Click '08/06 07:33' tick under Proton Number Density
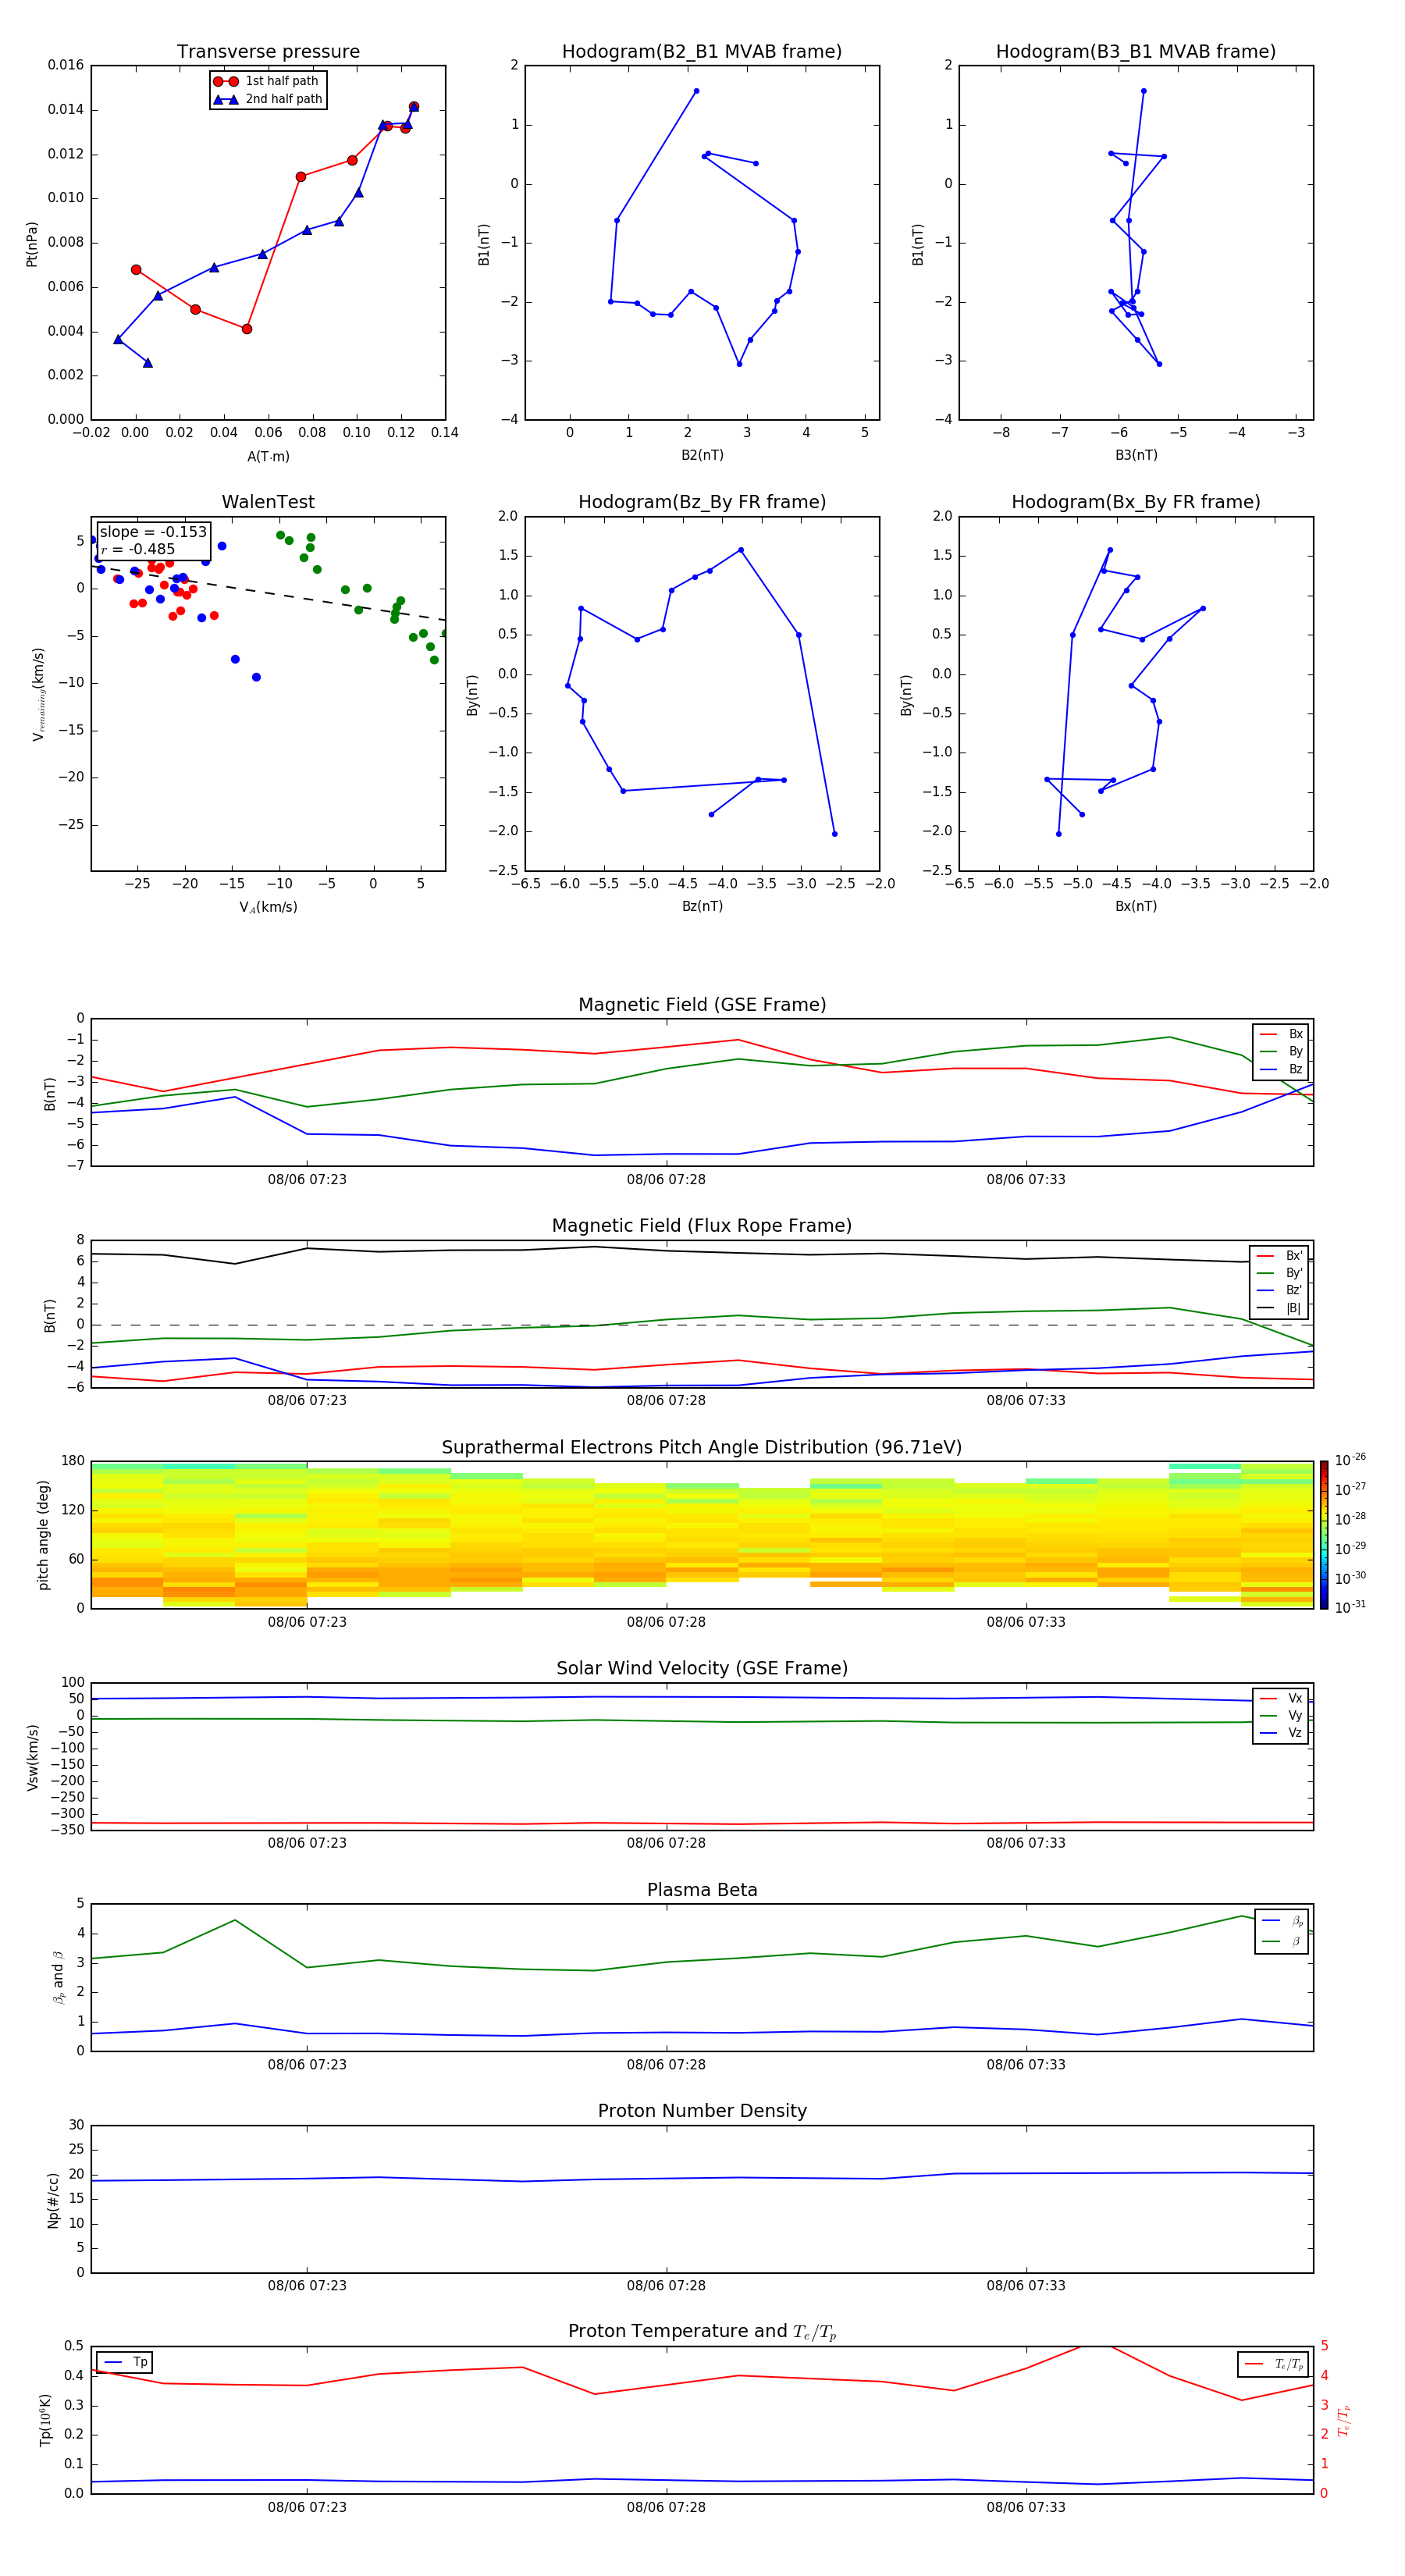The width and height of the screenshot is (1405, 2576). (x=1026, y=2286)
